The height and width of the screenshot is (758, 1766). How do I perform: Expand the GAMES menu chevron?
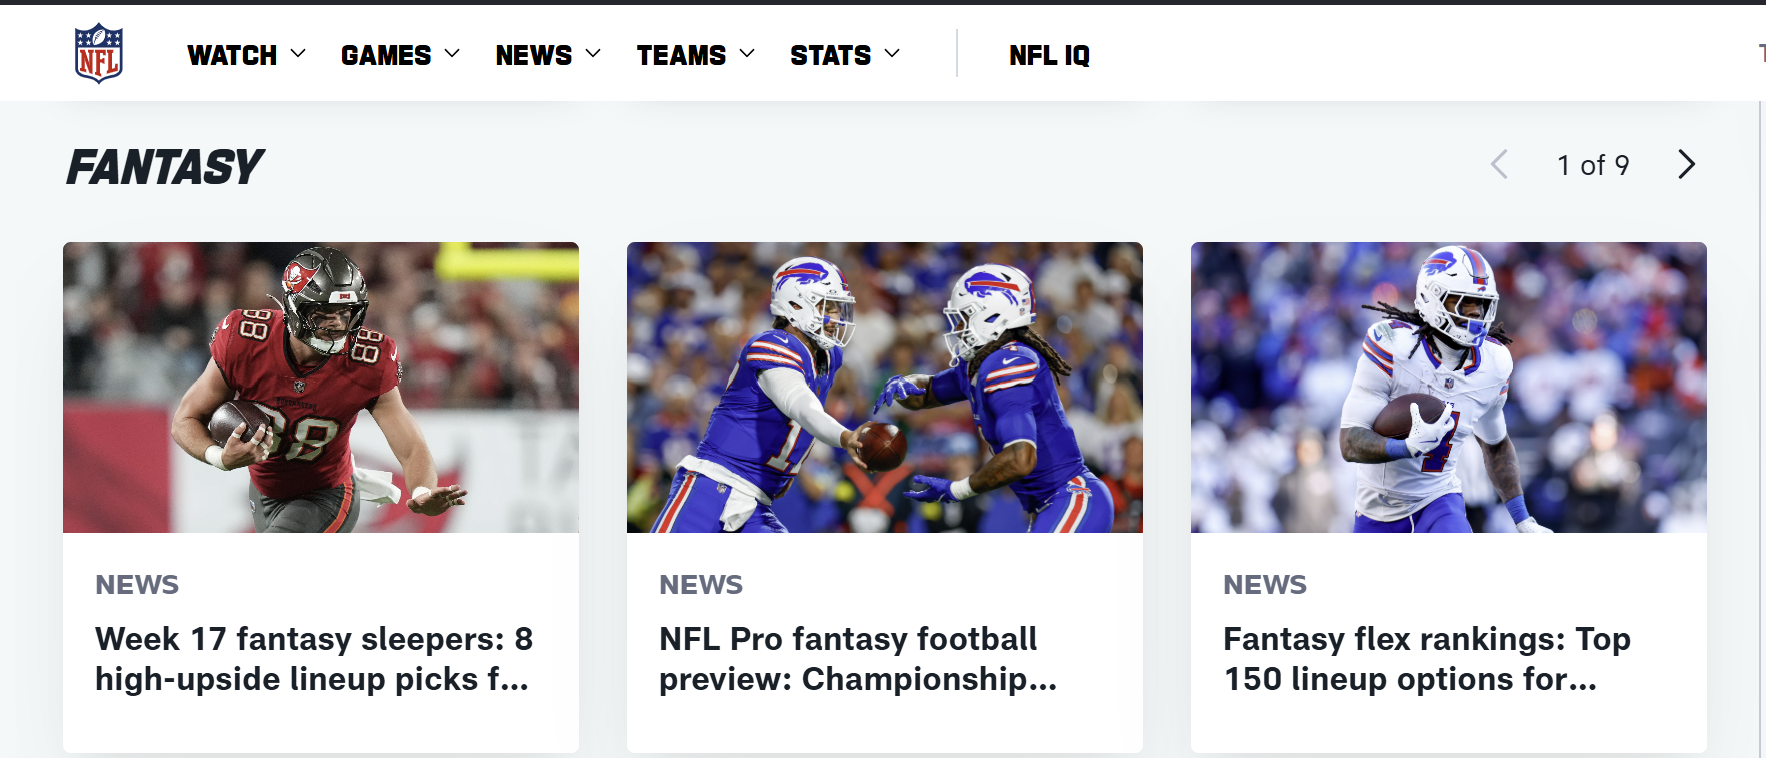point(452,54)
